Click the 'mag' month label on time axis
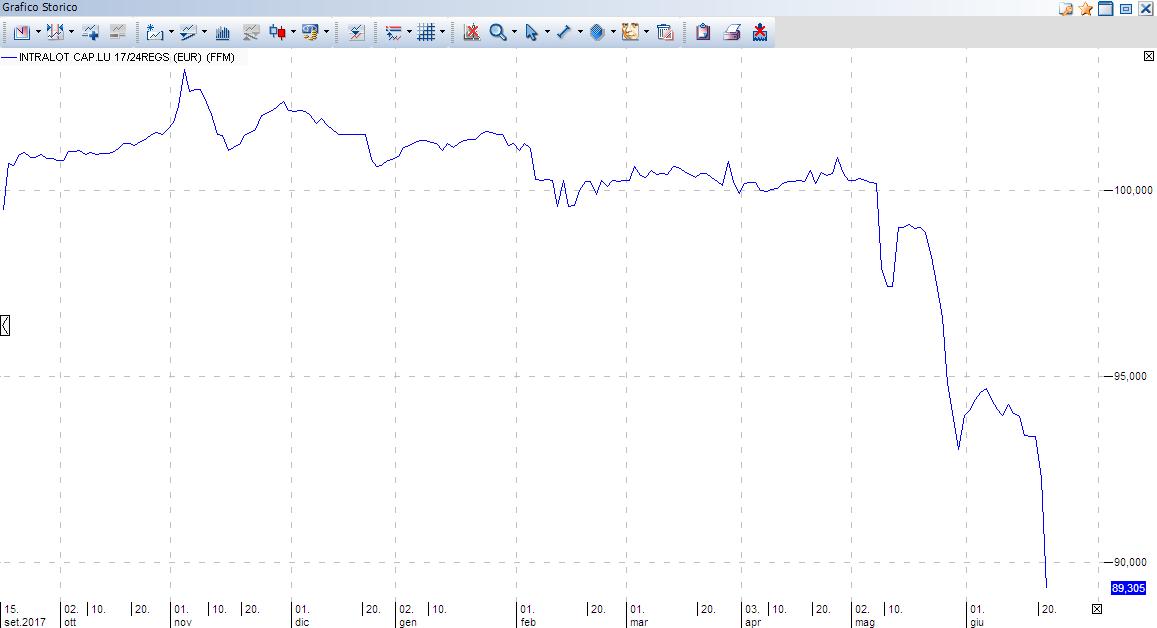 pyautogui.click(x=865, y=622)
